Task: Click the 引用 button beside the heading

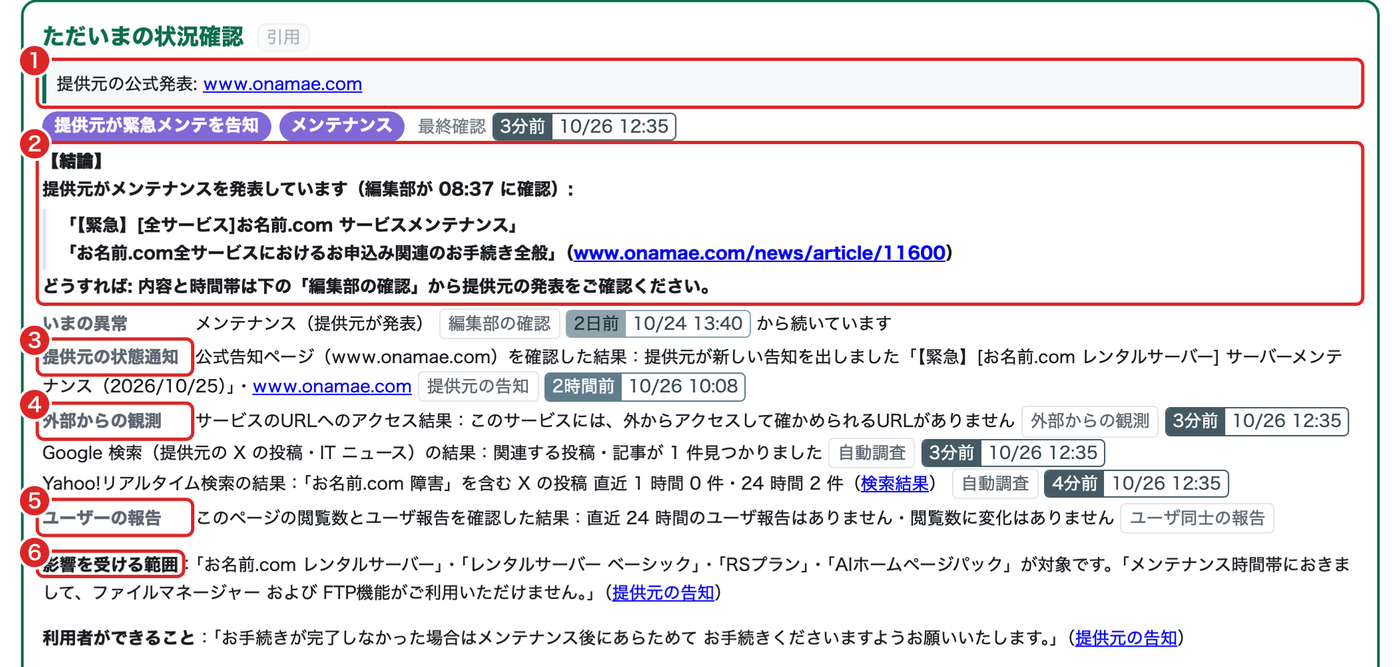Action: tap(283, 37)
